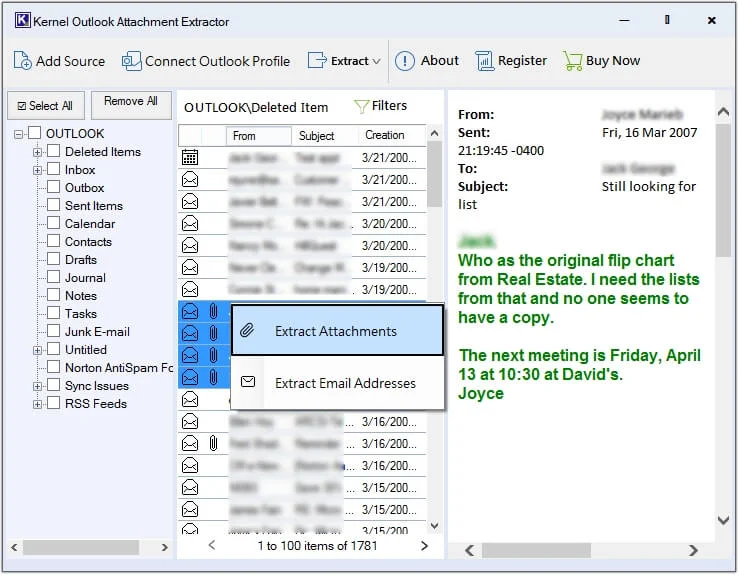Click the Filters funnel icon
Screen dimensions: 739x575
(361, 107)
